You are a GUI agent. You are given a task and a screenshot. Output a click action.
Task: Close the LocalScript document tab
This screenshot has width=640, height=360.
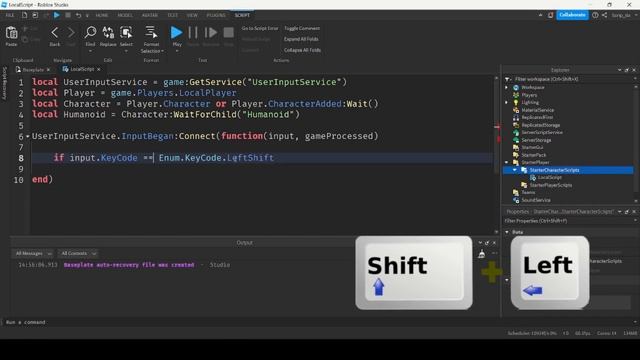coord(98,69)
